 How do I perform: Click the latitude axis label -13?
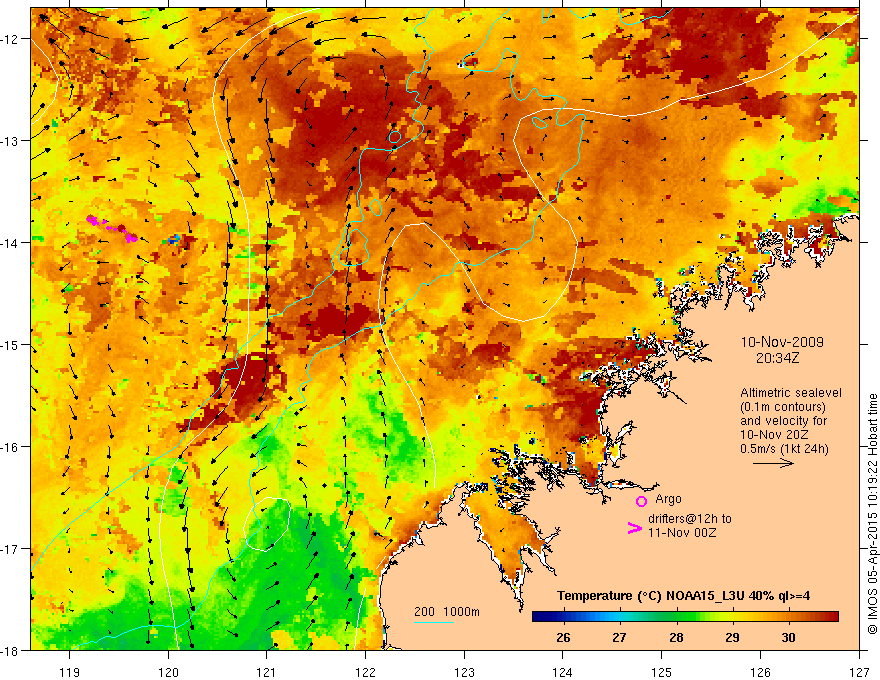coord(11,141)
